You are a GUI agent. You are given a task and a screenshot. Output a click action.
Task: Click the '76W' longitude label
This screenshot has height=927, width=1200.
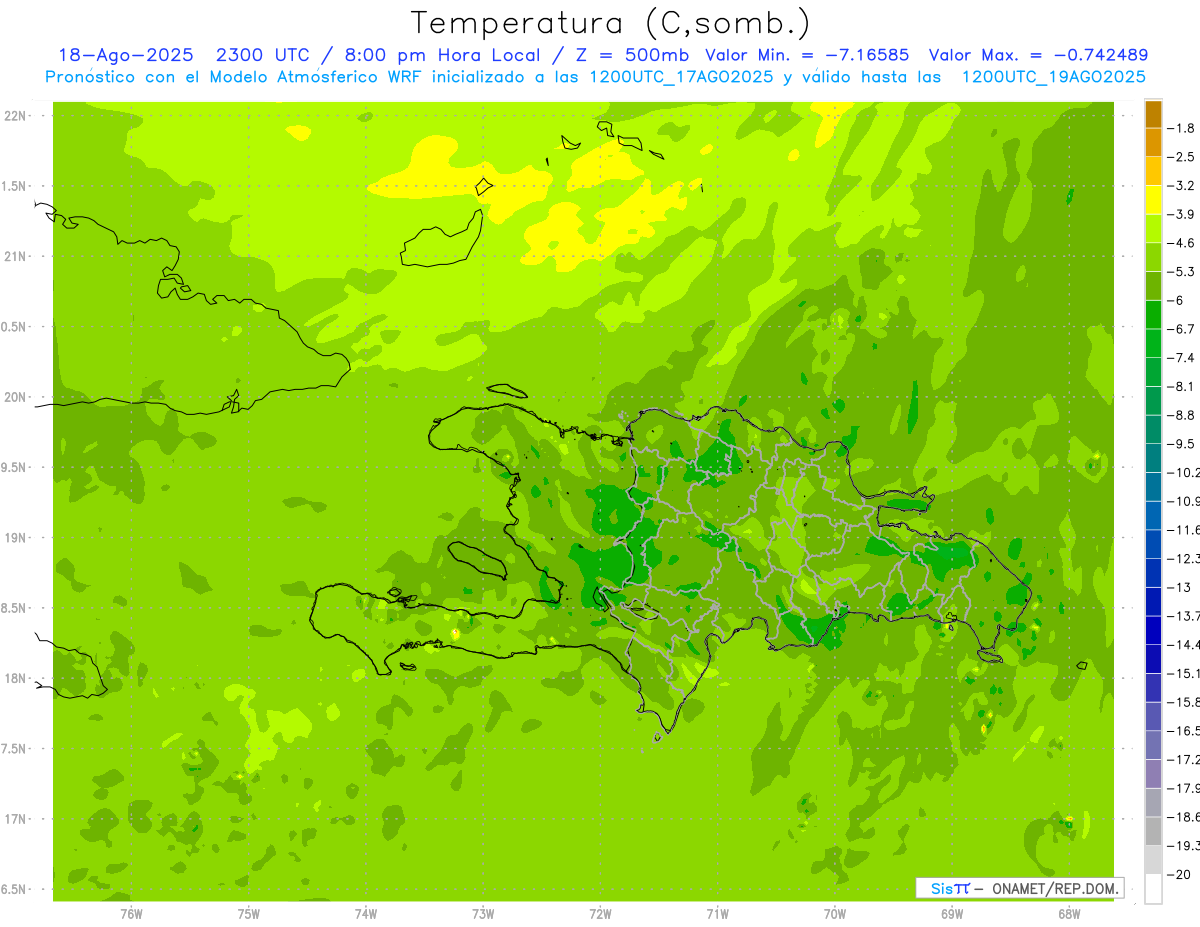pos(131,913)
